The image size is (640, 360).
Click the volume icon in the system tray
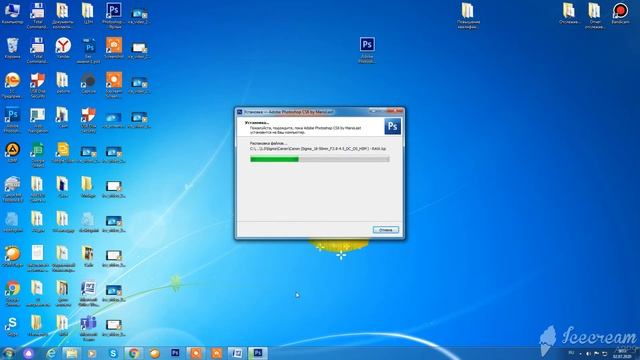[x=588, y=353]
